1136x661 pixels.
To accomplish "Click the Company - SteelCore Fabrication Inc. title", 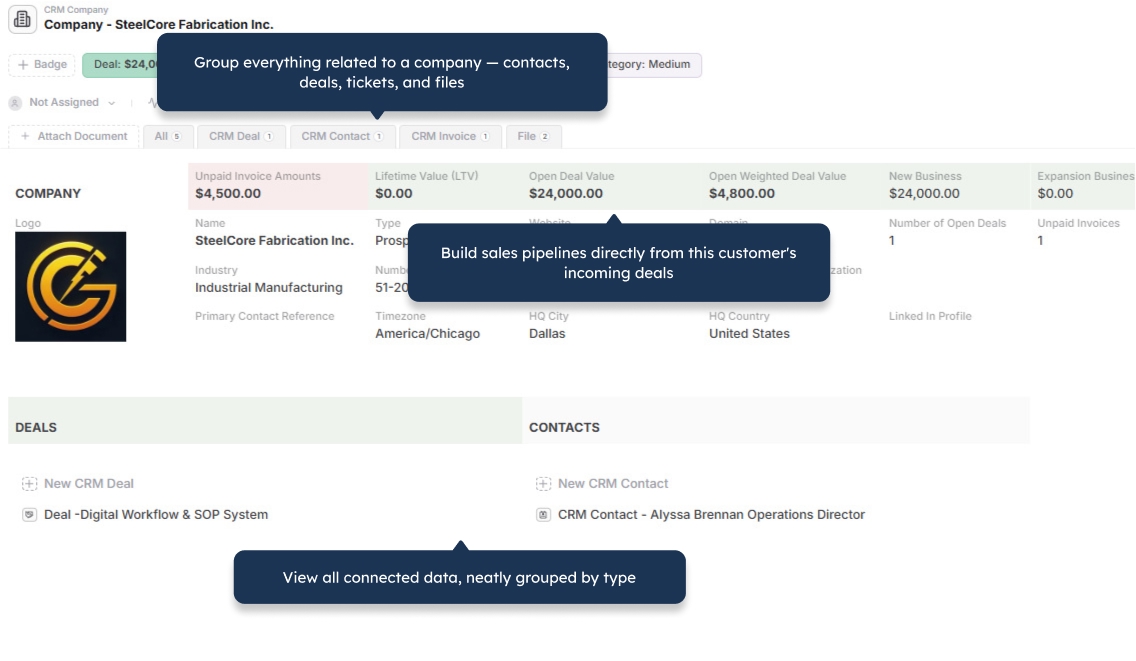I will (x=159, y=25).
